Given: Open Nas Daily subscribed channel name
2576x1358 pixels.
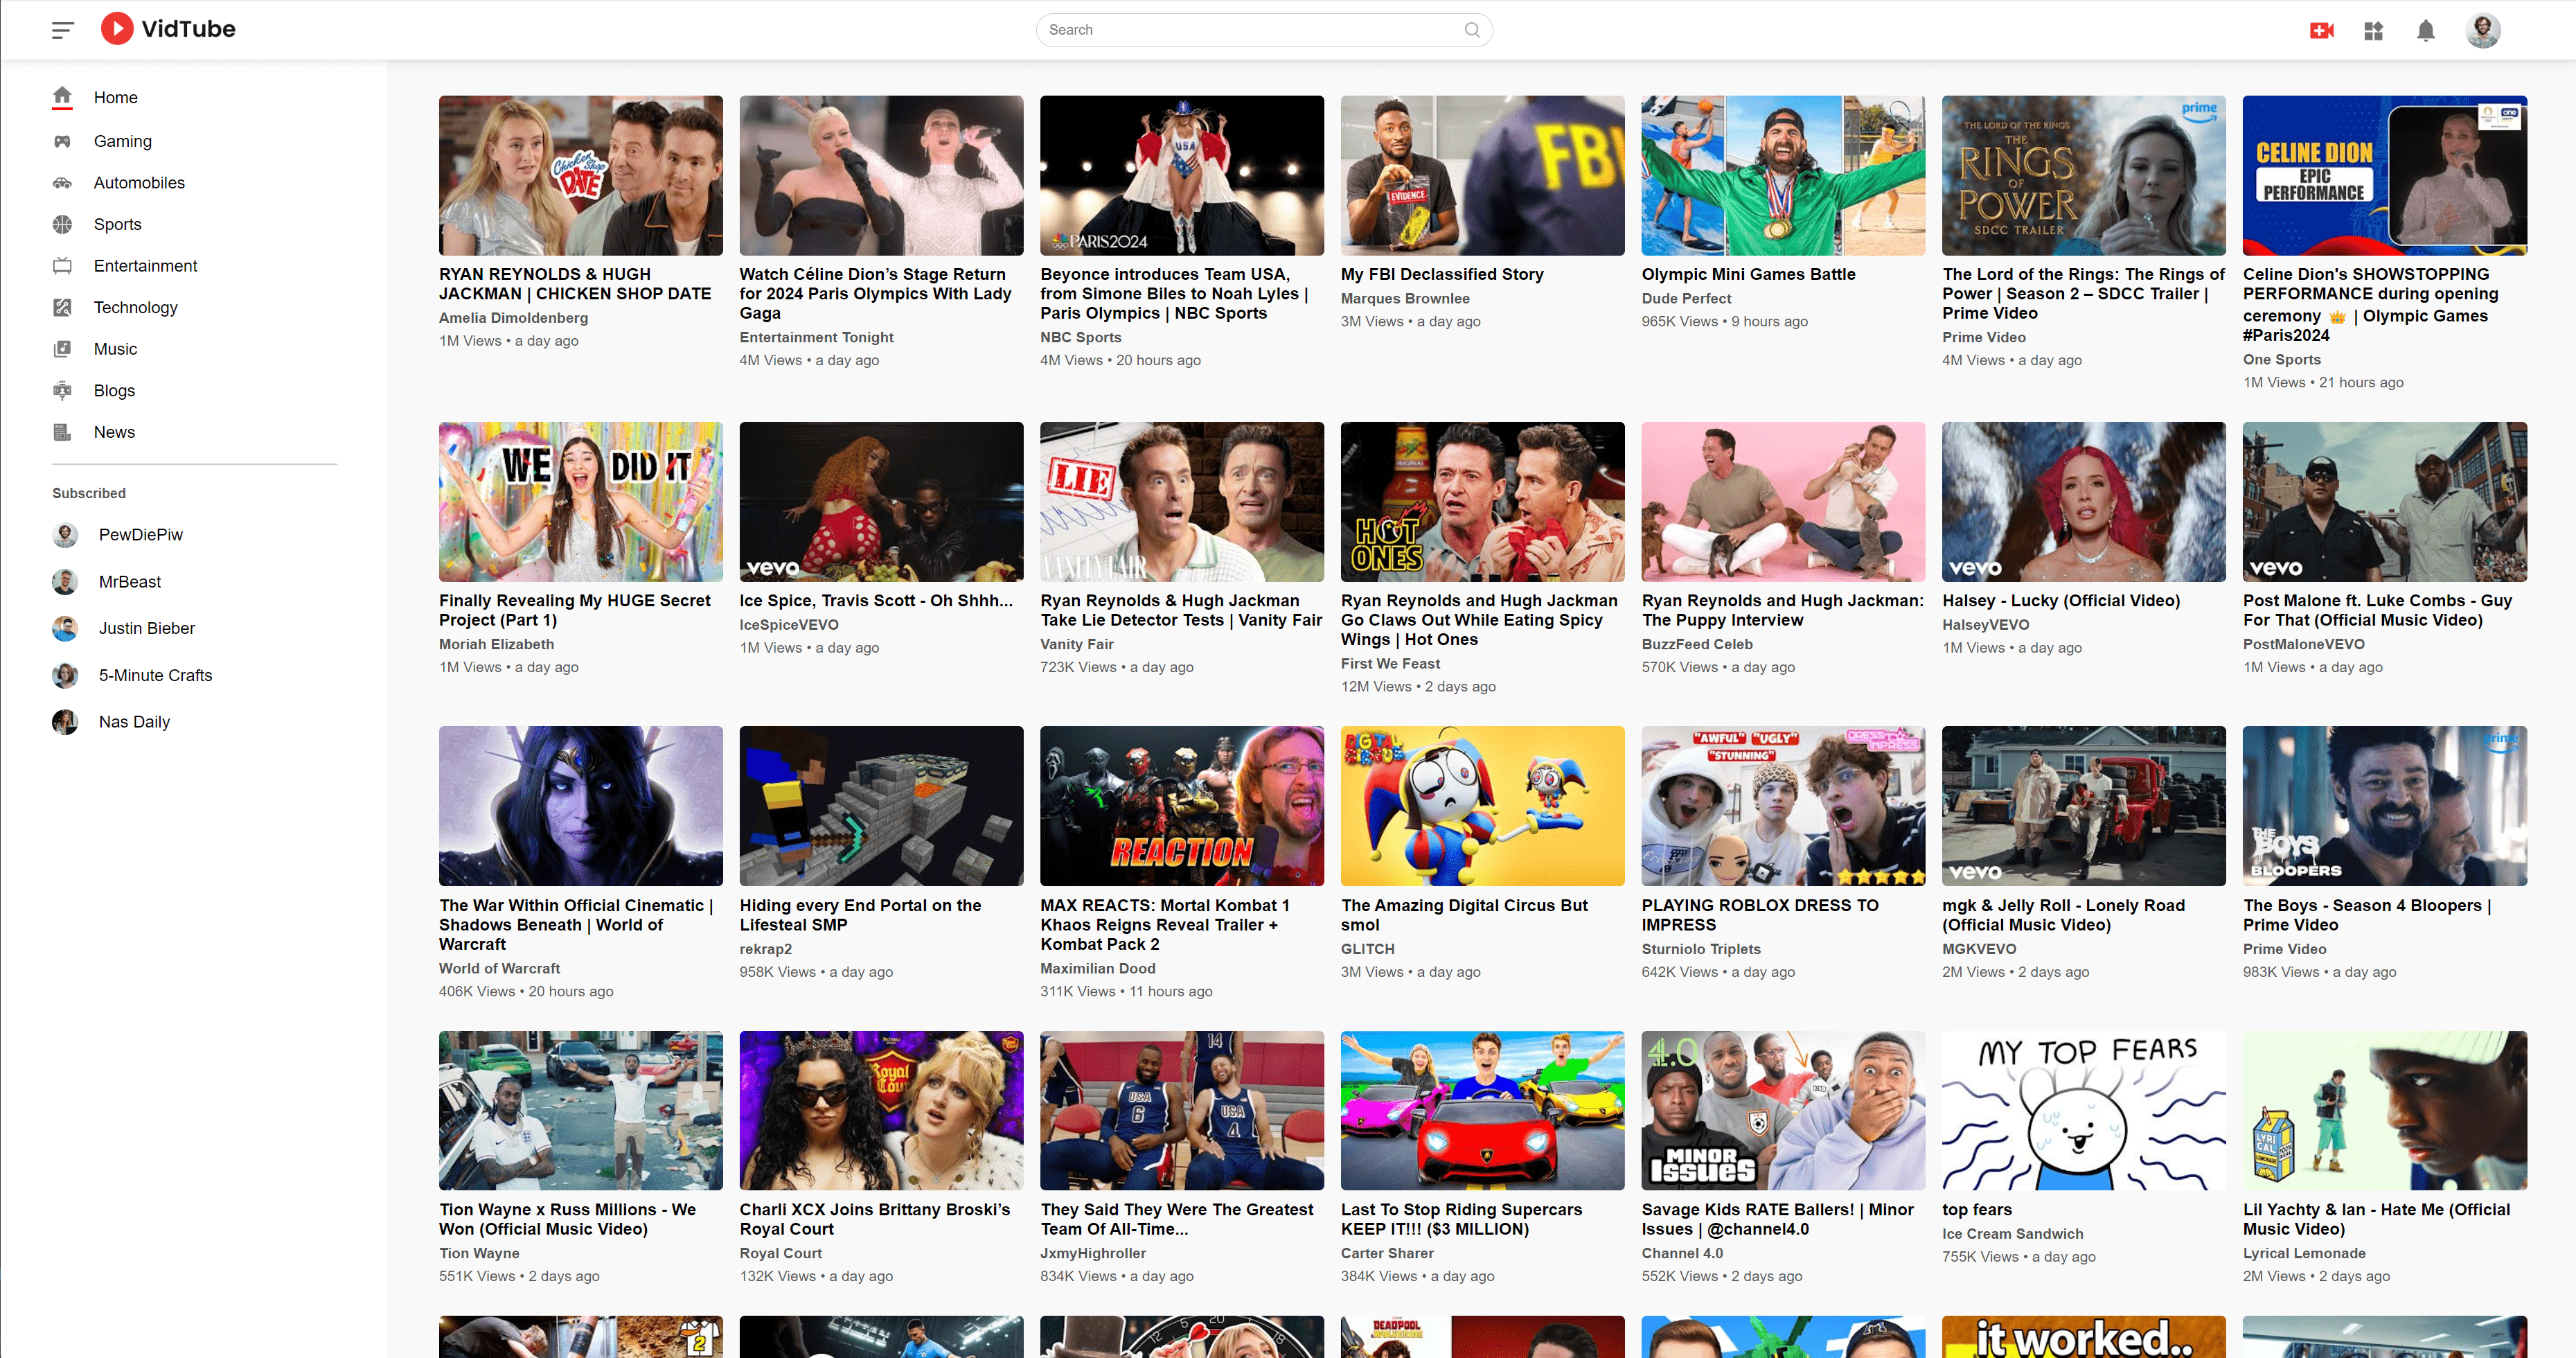Looking at the screenshot, I should (134, 722).
